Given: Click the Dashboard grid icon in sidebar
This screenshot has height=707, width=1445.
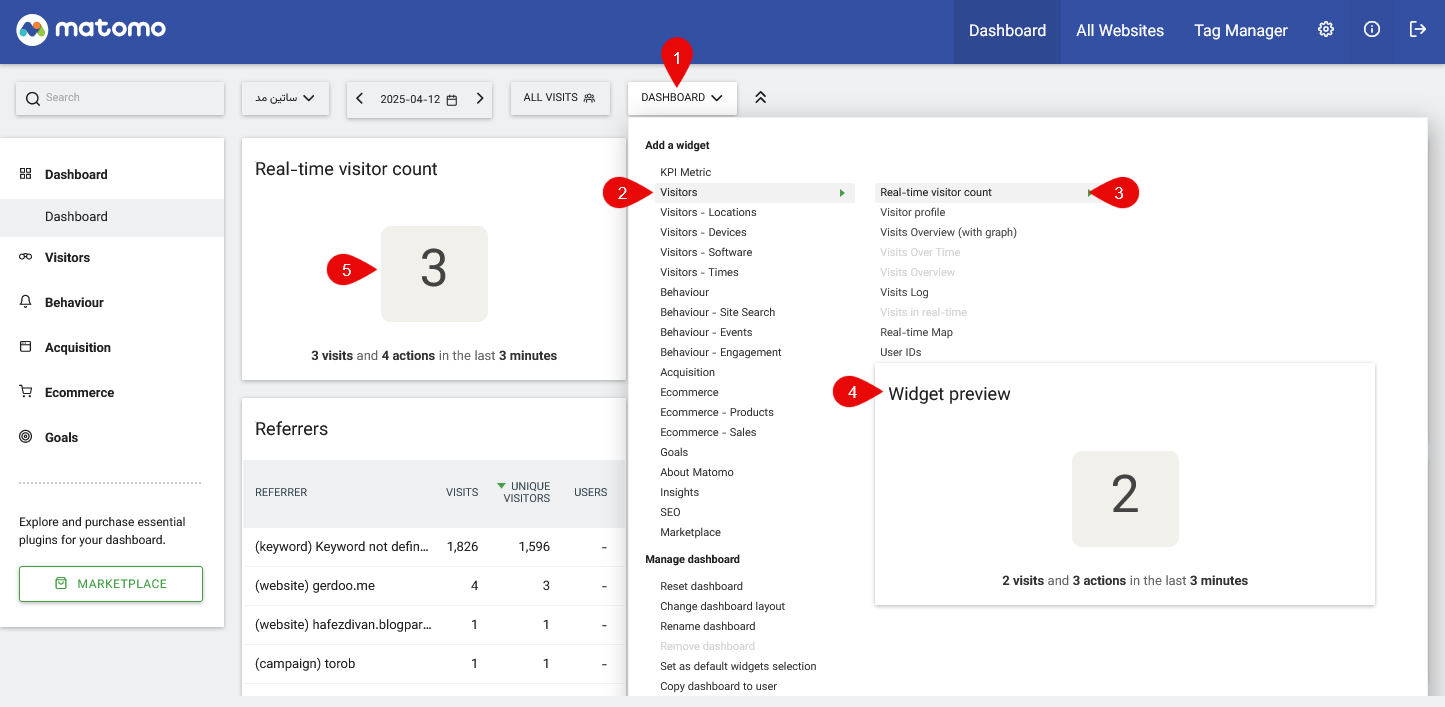Looking at the screenshot, I should click(x=26, y=174).
